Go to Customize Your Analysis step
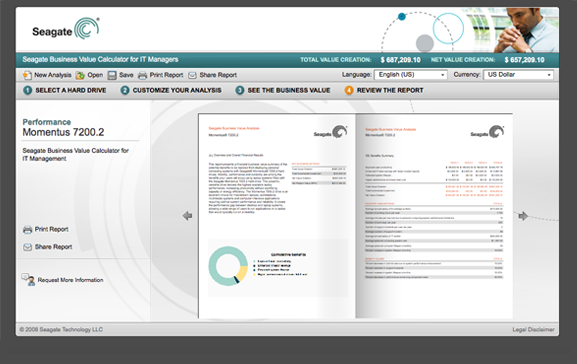Screen dimensions: 577x364 pos(177,90)
